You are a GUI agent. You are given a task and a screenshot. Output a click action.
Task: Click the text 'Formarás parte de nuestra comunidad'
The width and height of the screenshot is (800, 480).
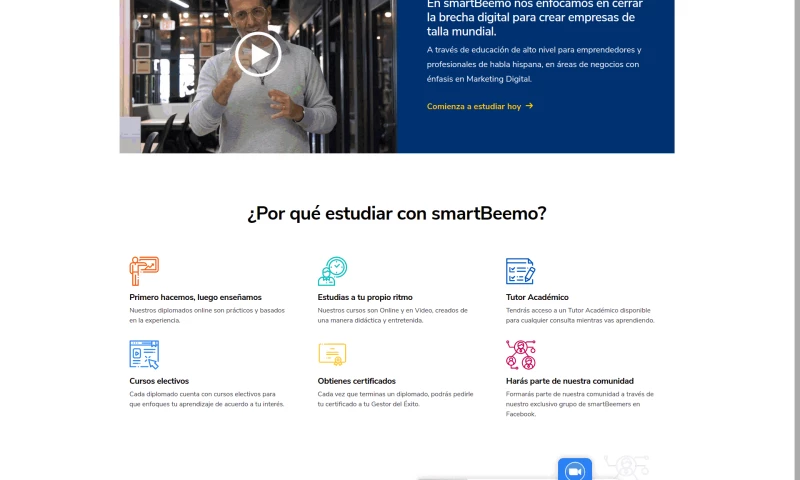tap(579, 404)
